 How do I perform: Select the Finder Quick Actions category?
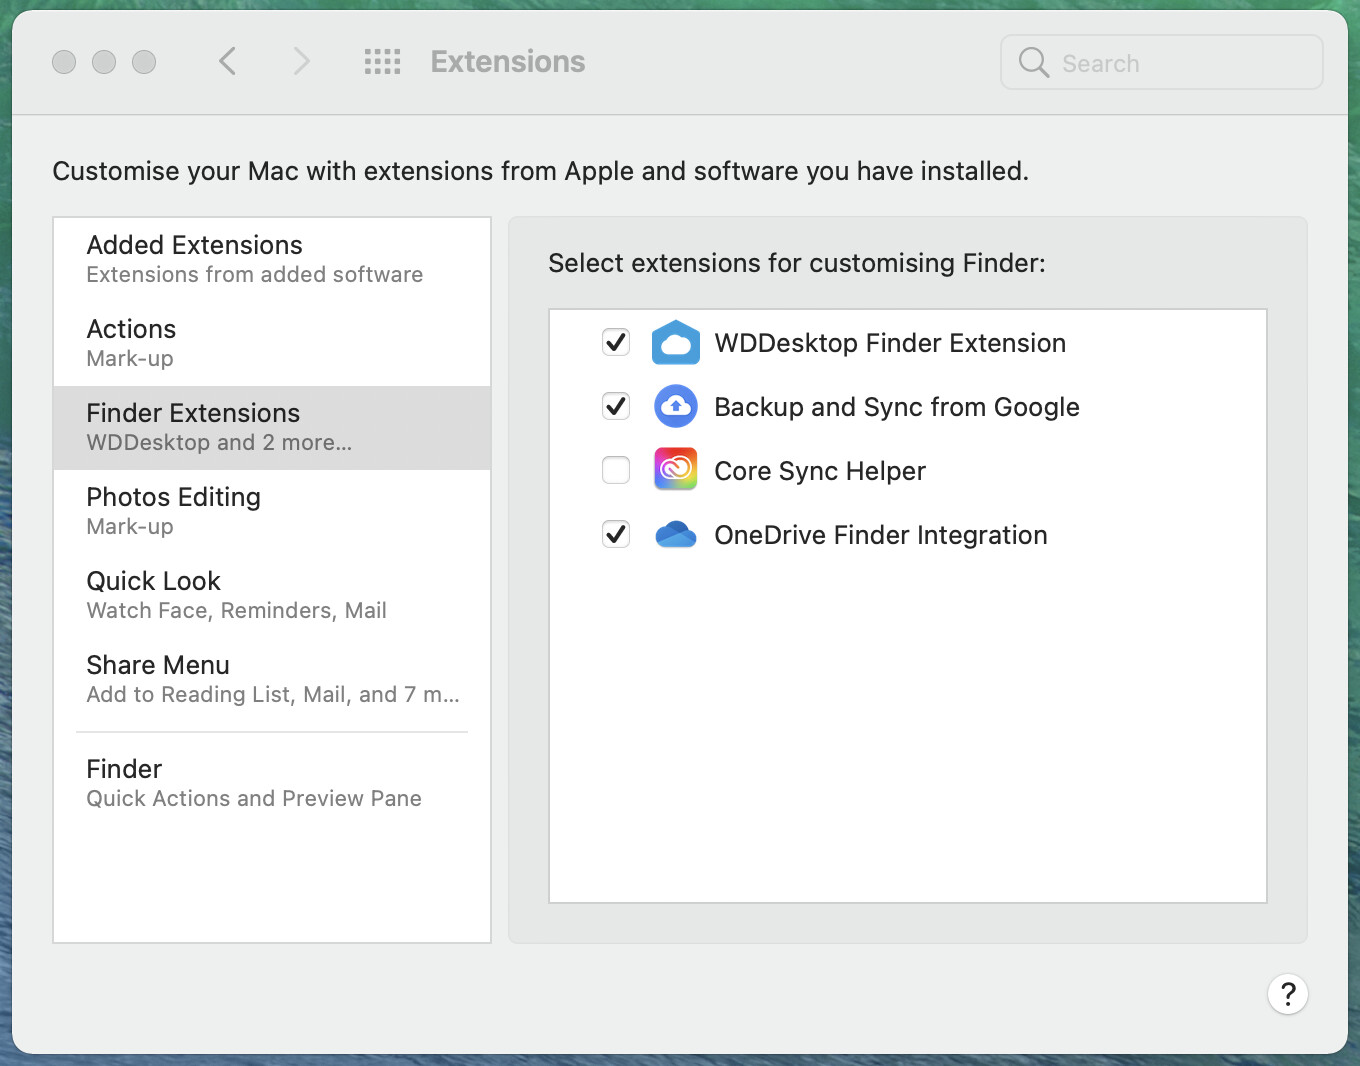271,783
